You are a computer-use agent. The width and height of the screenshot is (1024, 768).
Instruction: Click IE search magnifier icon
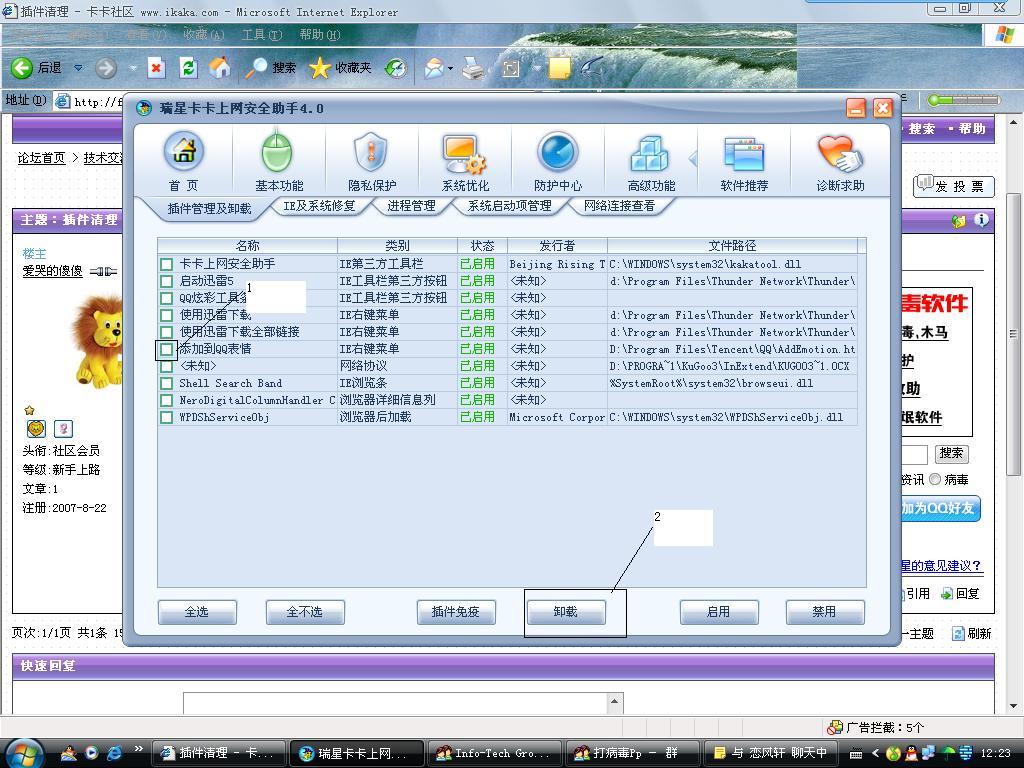tap(256, 67)
